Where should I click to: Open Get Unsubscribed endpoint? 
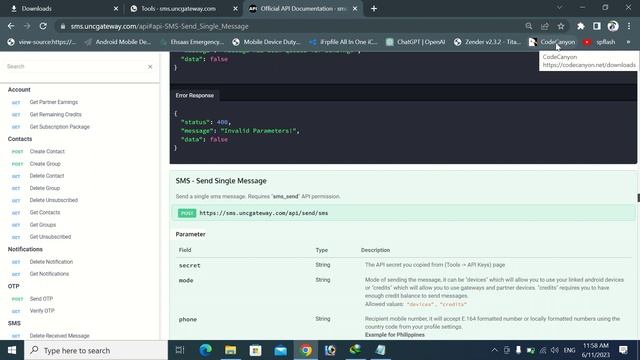50,237
